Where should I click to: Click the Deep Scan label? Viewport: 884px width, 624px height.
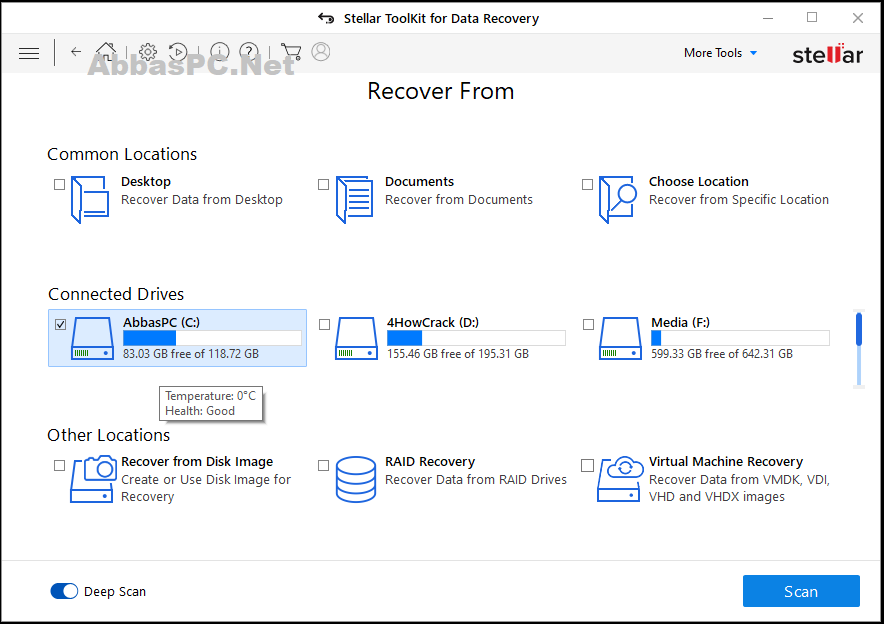(115, 591)
